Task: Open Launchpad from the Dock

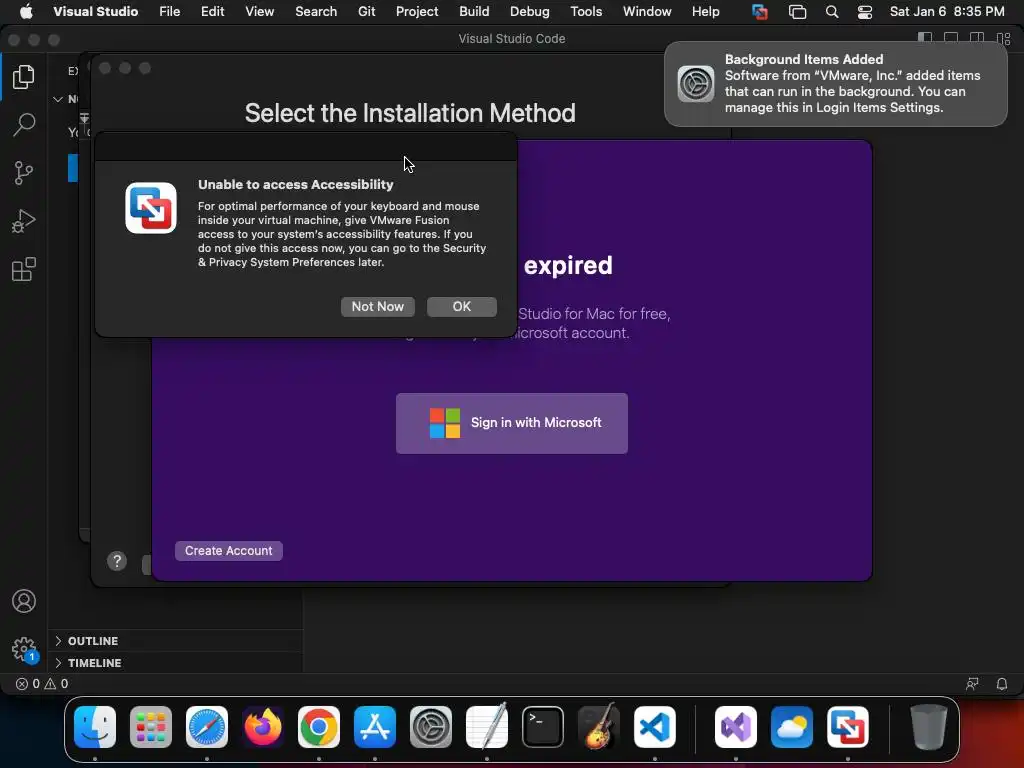Action: click(151, 727)
